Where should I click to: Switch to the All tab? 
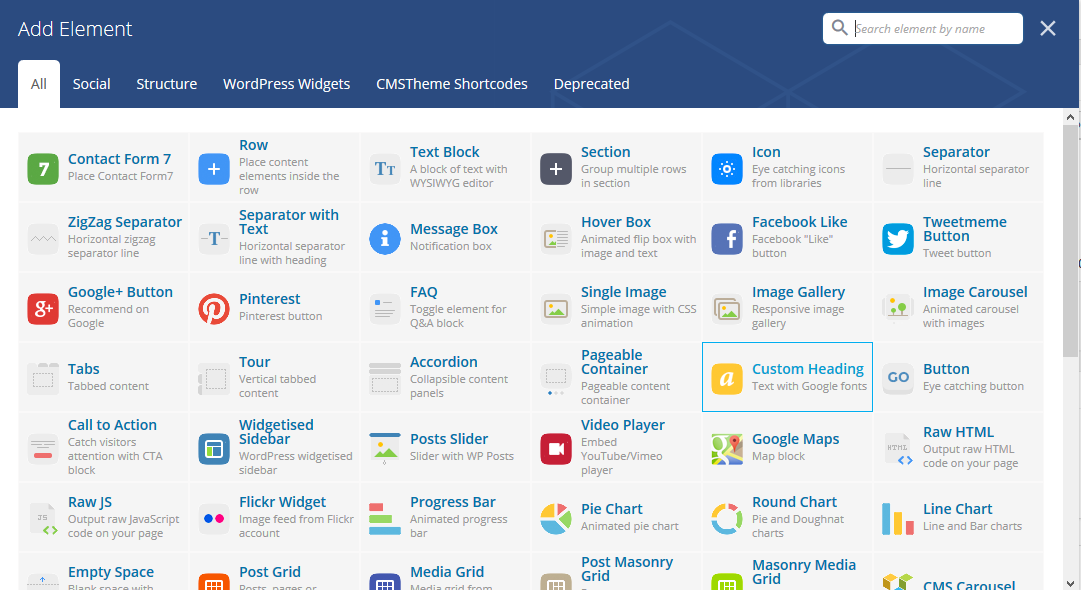39,84
